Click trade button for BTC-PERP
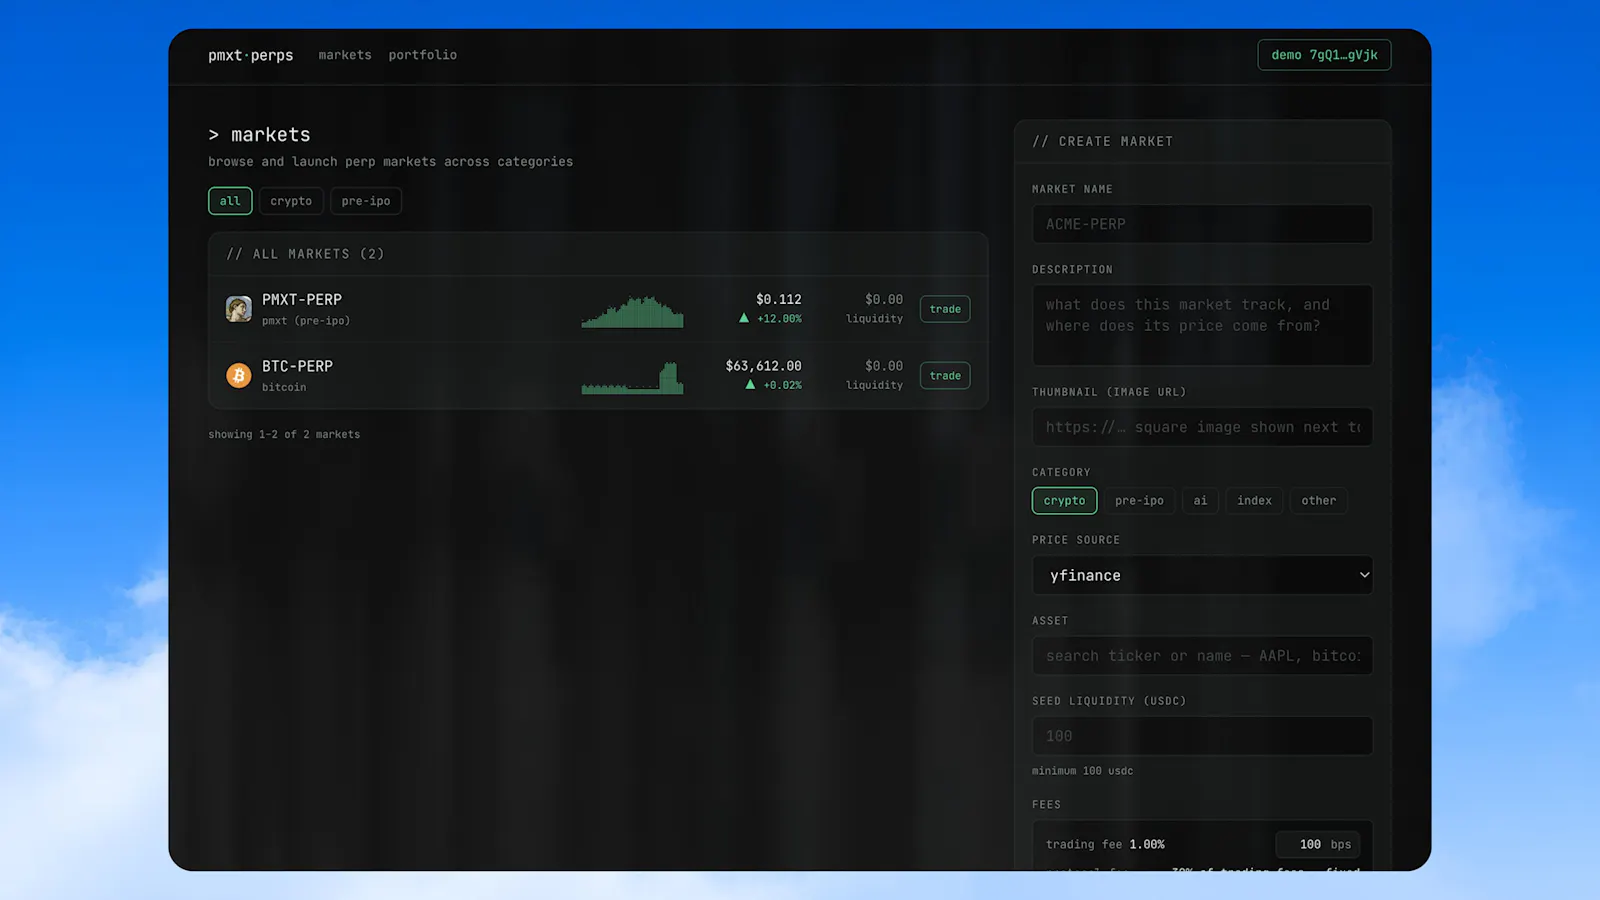The width and height of the screenshot is (1600, 900). pyautogui.click(x=945, y=376)
